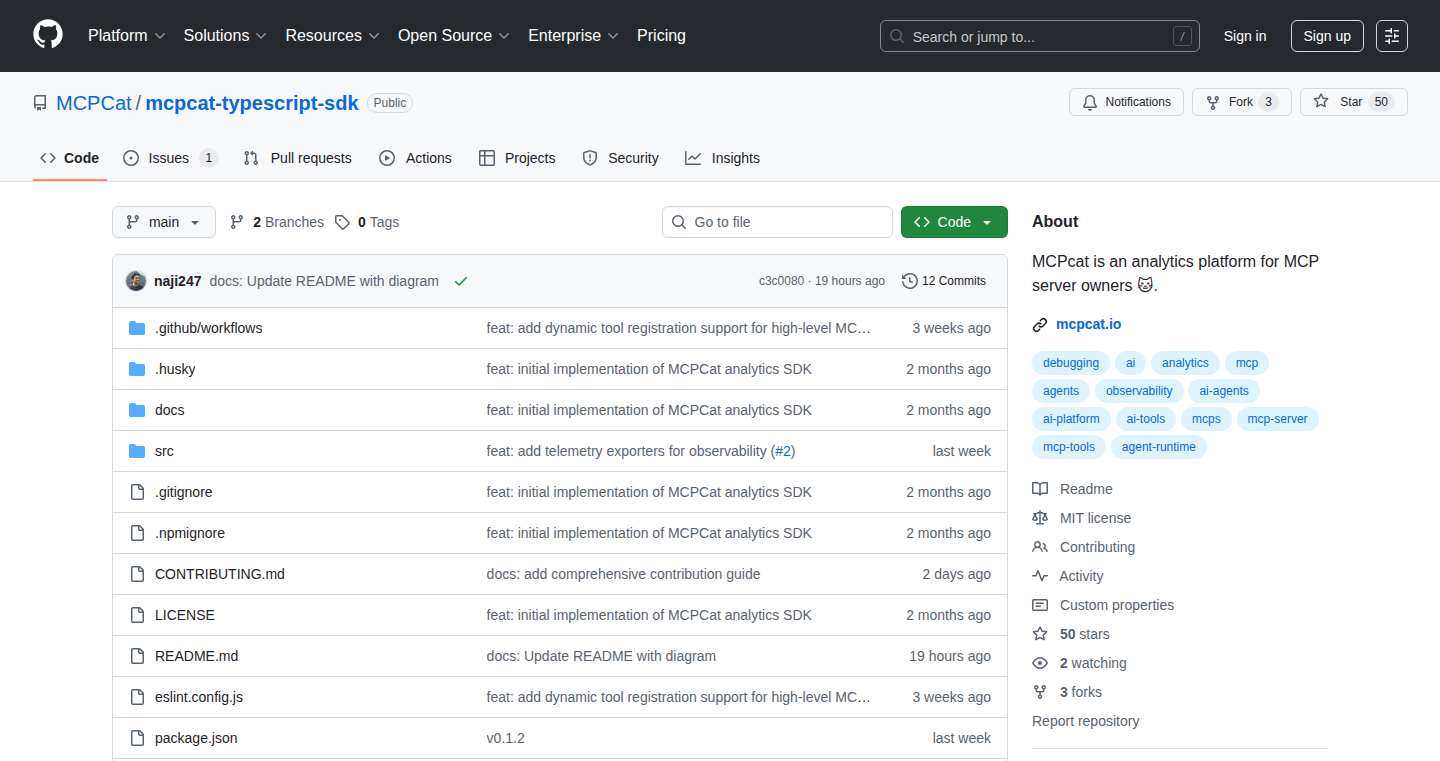Click the observability topic tag
This screenshot has width=1440, height=761.
point(1139,391)
